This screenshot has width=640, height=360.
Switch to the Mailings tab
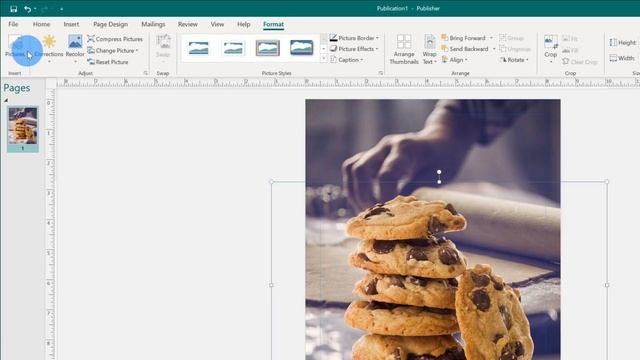[x=153, y=24]
